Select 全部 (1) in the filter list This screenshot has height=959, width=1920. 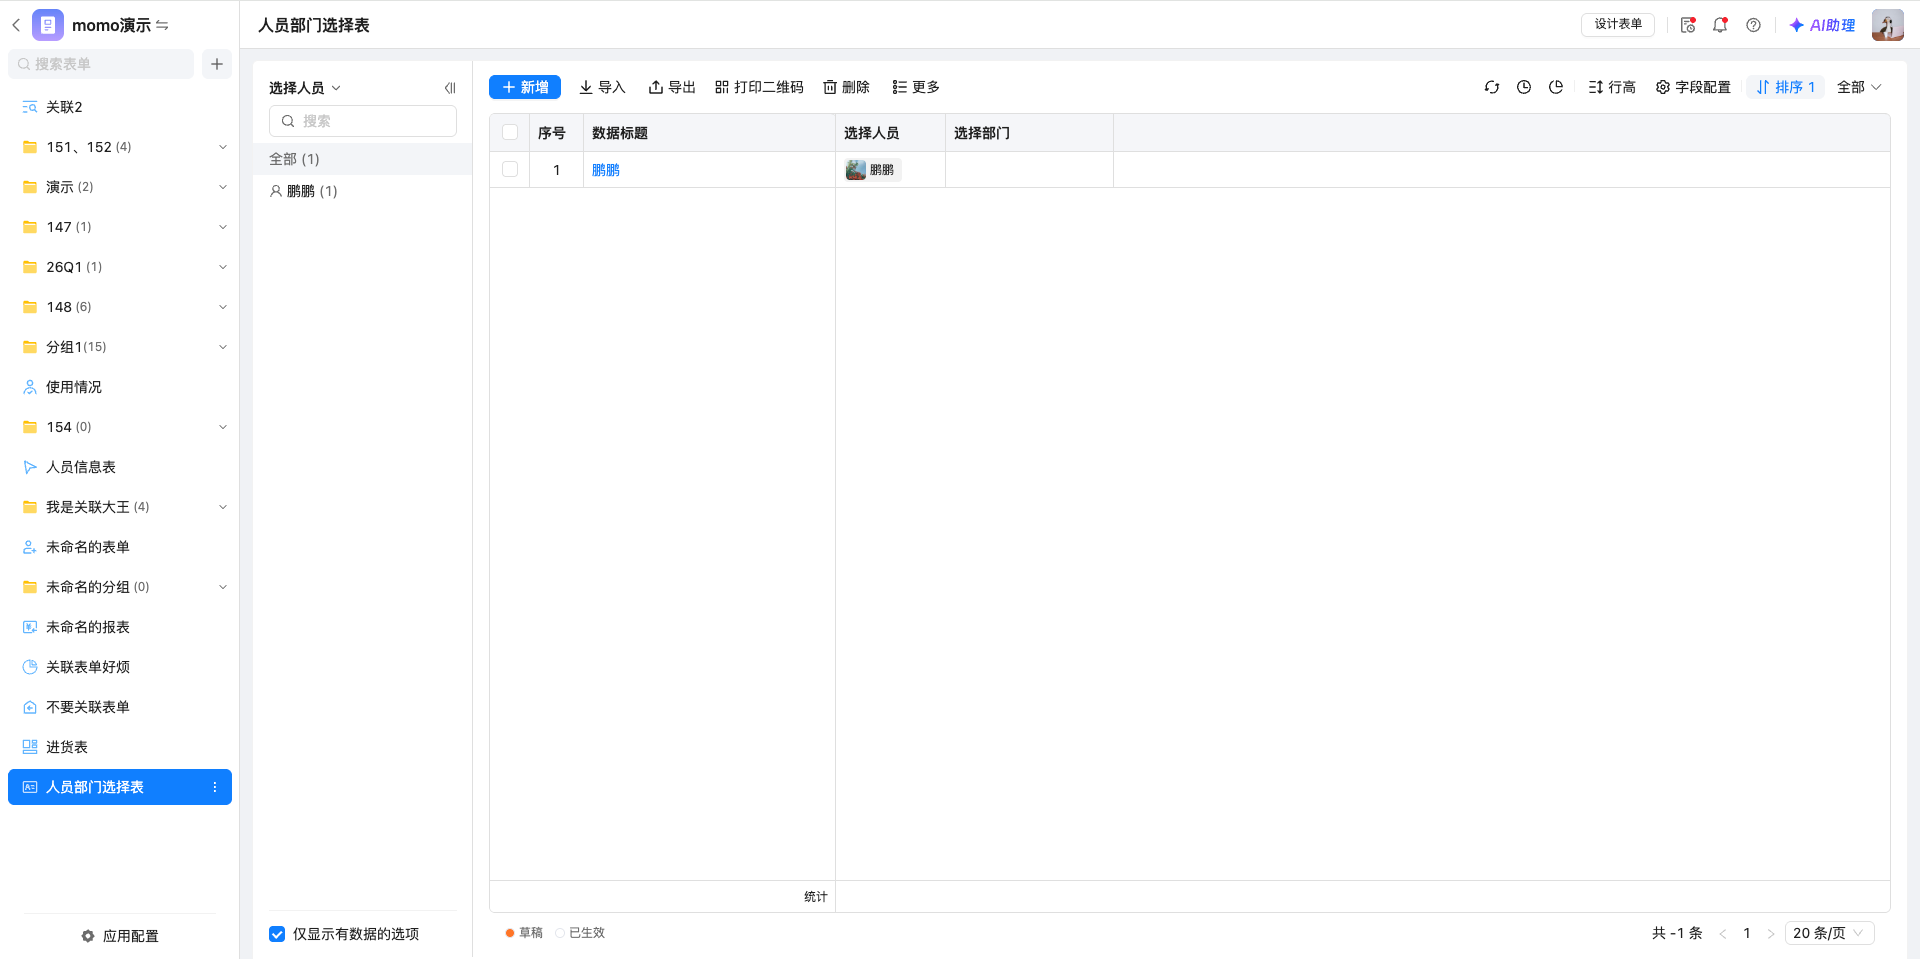click(362, 159)
